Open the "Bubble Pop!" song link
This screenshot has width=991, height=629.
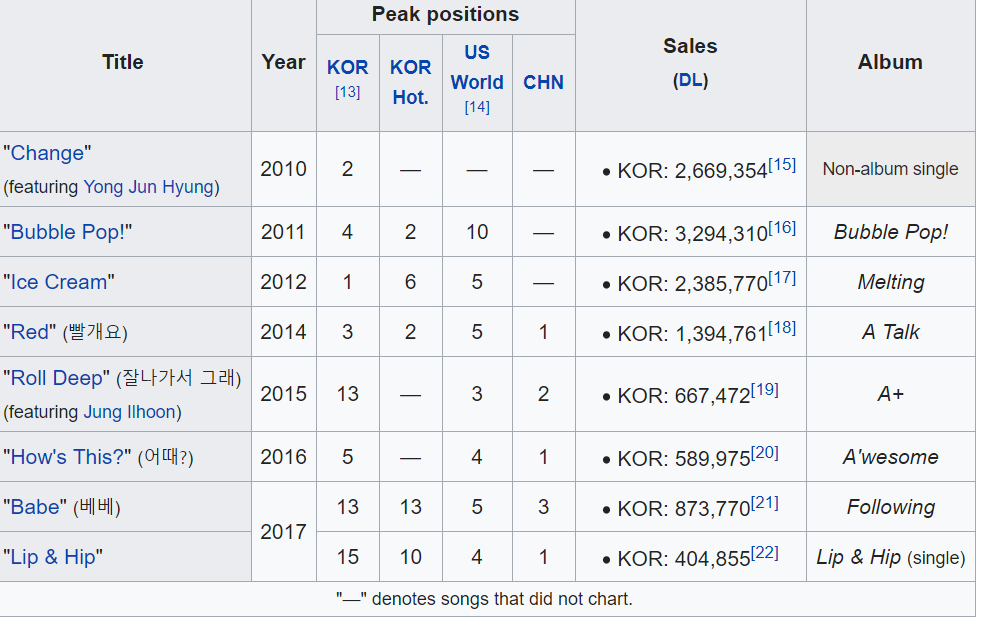coord(68,232)
